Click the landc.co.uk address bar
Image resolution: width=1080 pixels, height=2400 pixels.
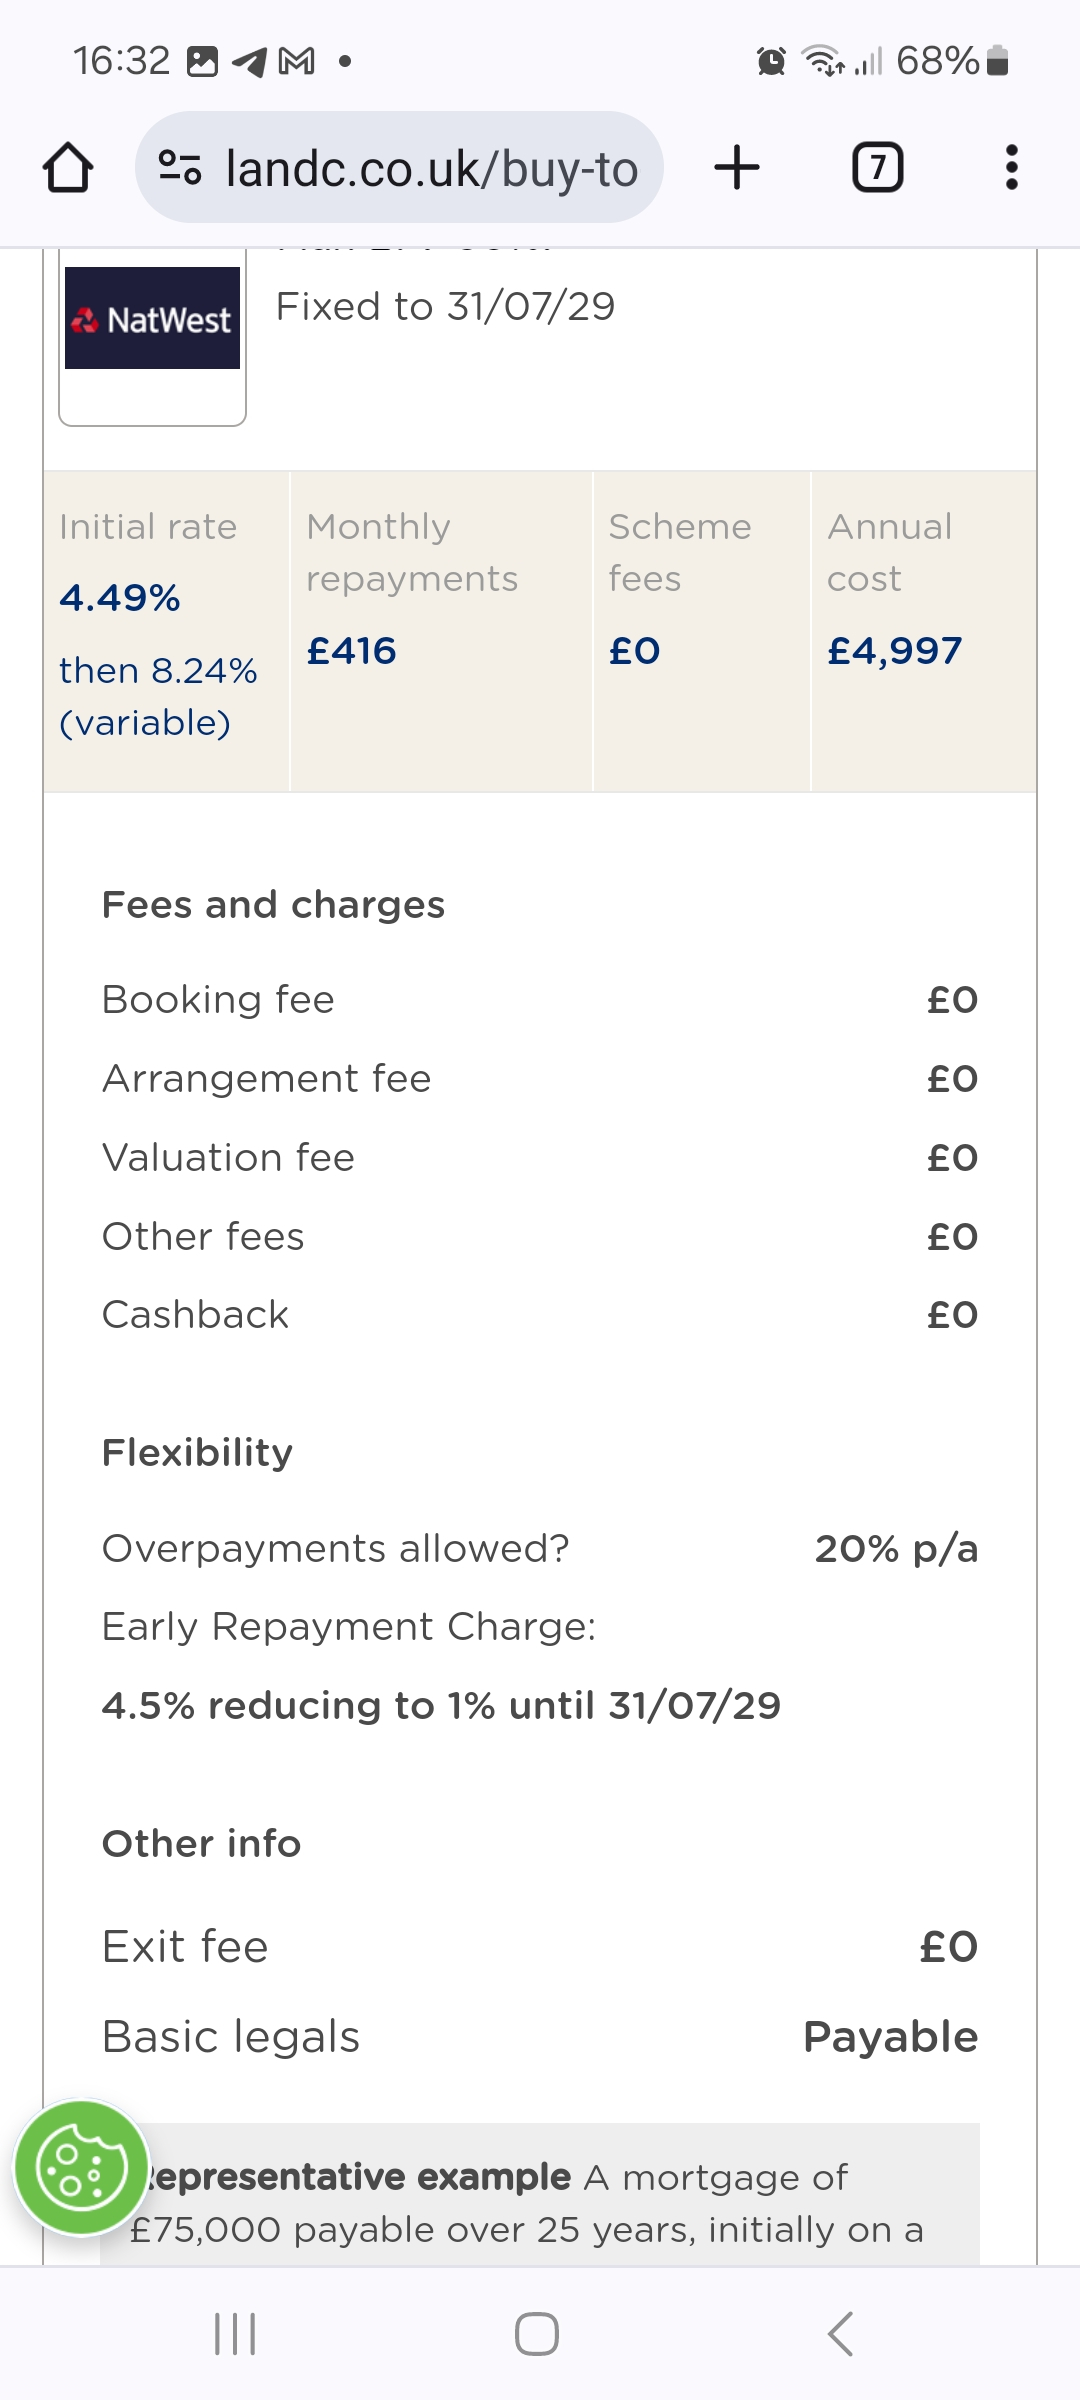click(399, 167)
